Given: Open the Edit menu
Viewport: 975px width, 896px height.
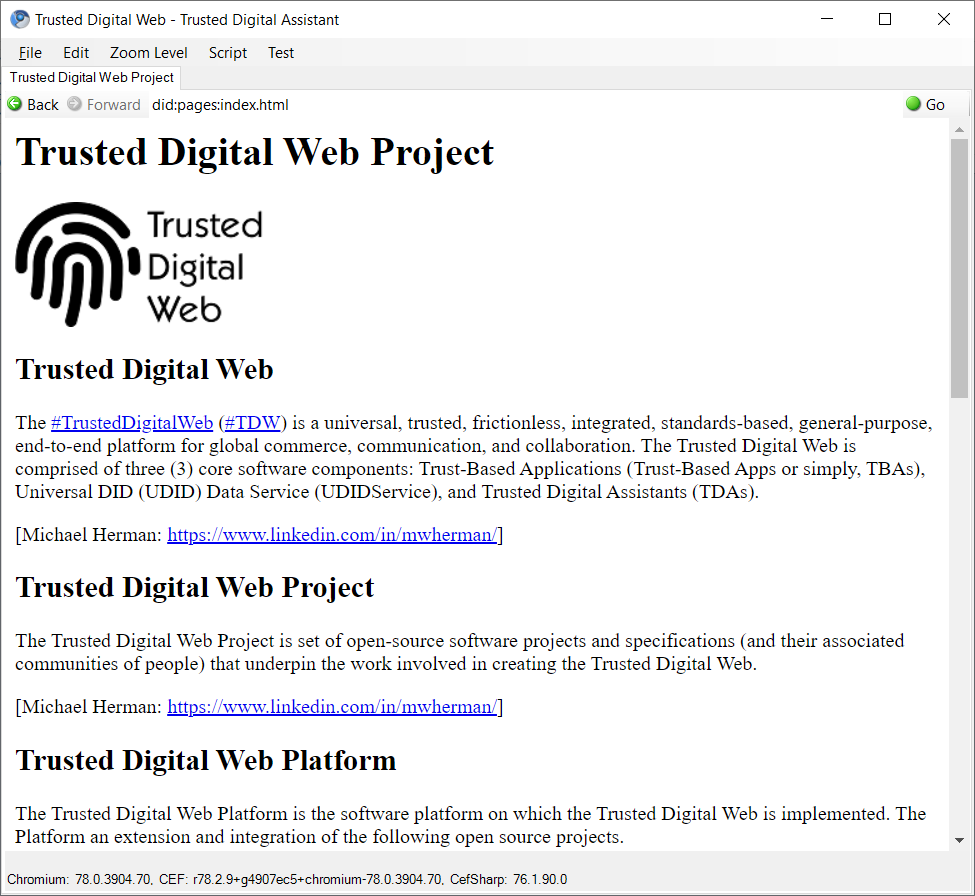Looking at the screenshot, I should 76,53.
